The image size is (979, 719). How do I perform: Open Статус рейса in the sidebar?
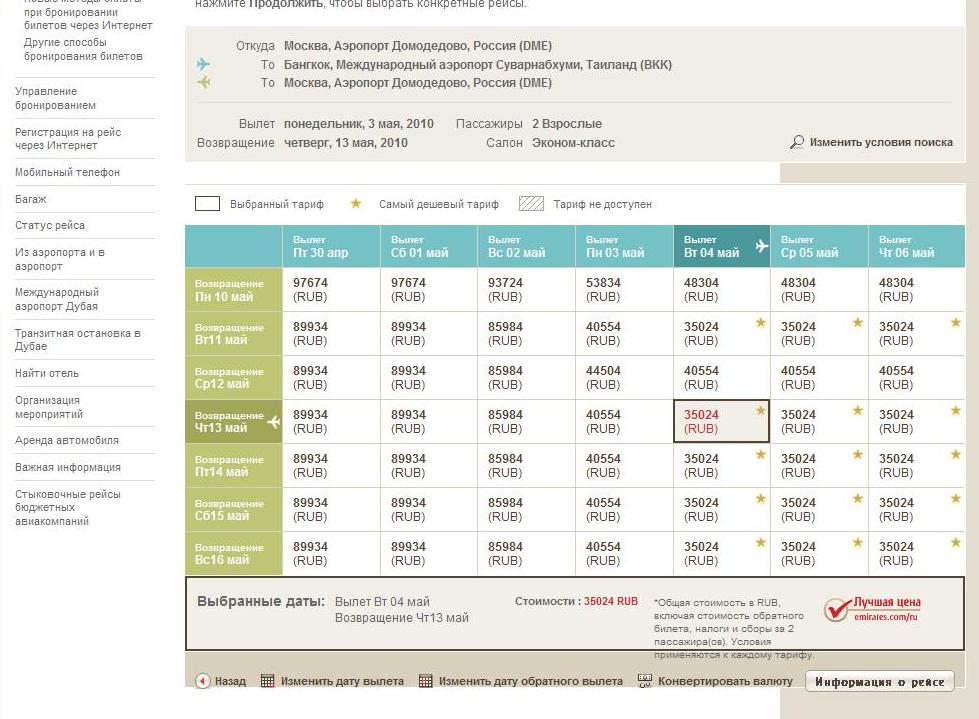click(x=50, y=226)
